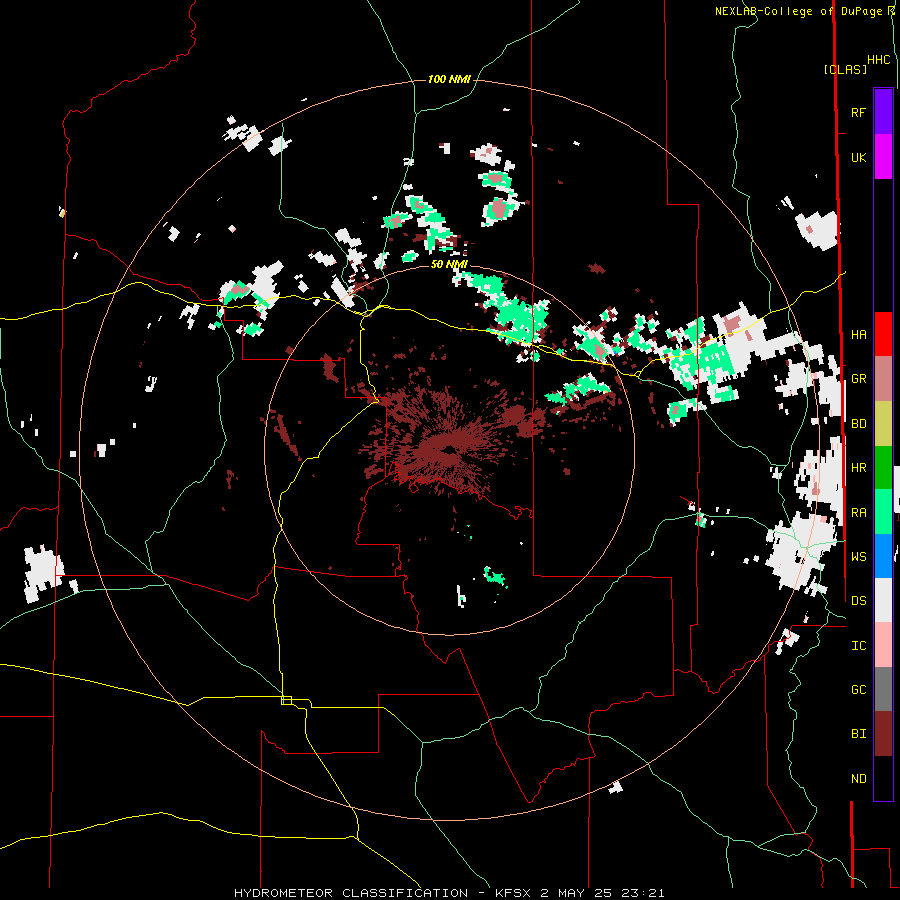The width and height of the screenshot is (900, 900).
Task: Click the 'HHC' product code text
Action: (x=878, y=60)
